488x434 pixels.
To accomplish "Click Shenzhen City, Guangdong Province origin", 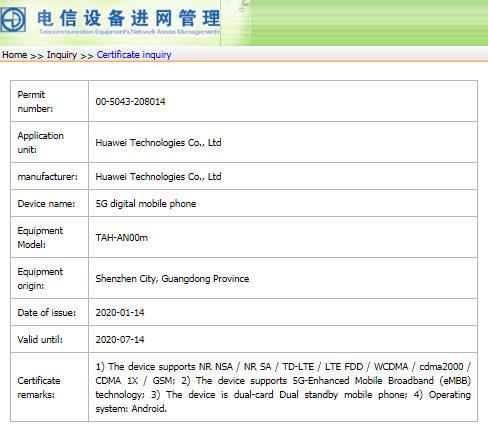I will tap(172, 279).
